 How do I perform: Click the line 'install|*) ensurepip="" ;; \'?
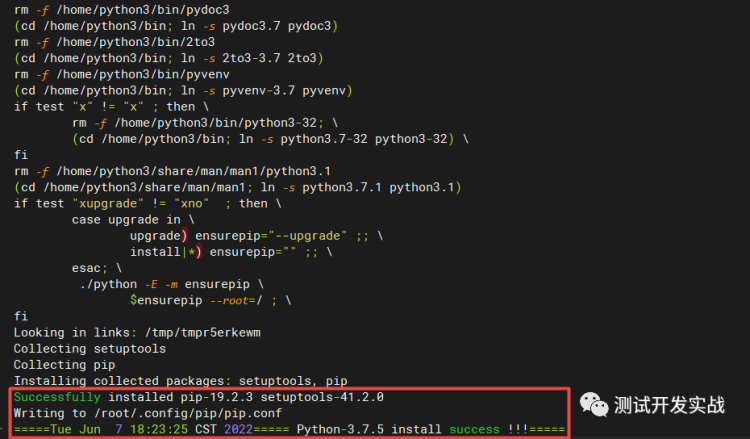(231, 252)
